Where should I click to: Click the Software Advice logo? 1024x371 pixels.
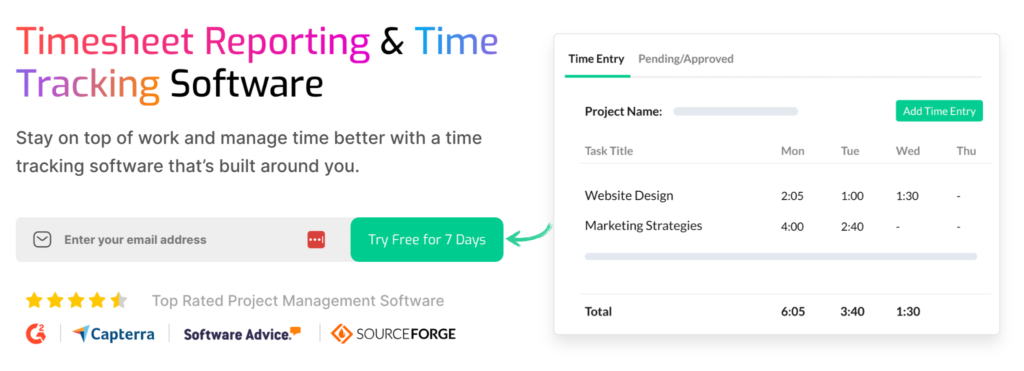click(242, 334)
